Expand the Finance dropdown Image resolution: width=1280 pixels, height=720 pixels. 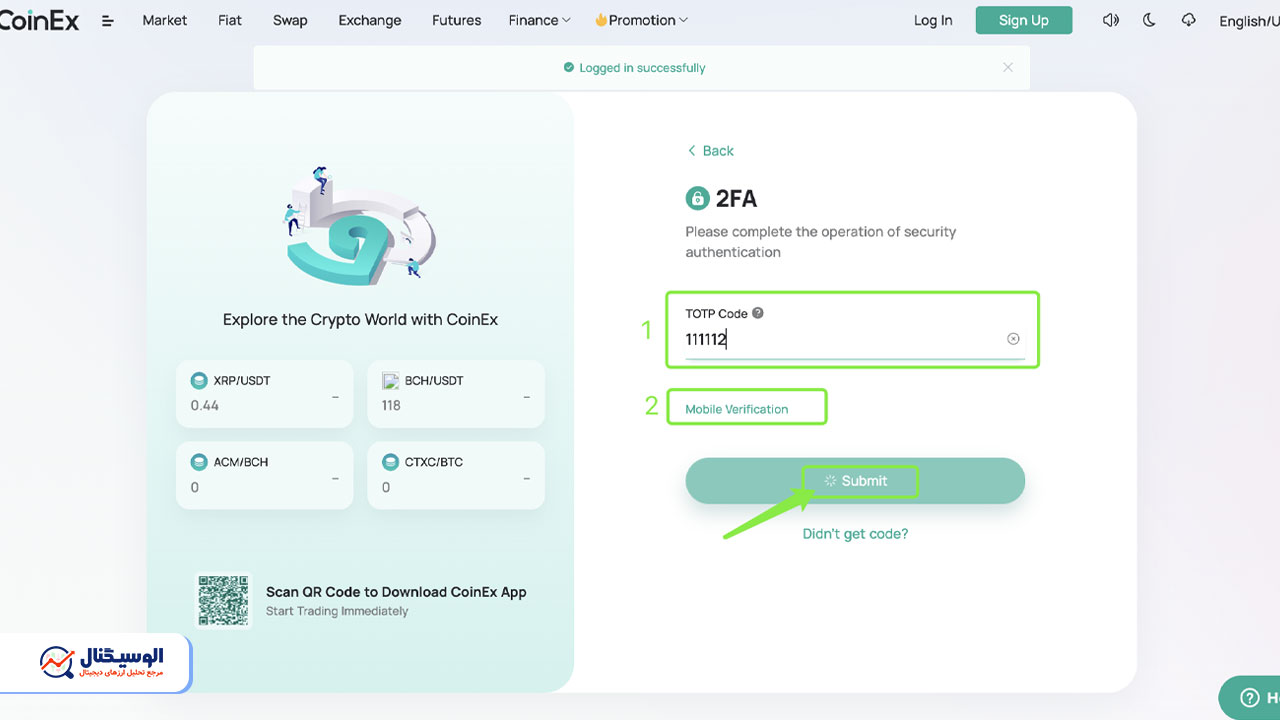point(539,20)
